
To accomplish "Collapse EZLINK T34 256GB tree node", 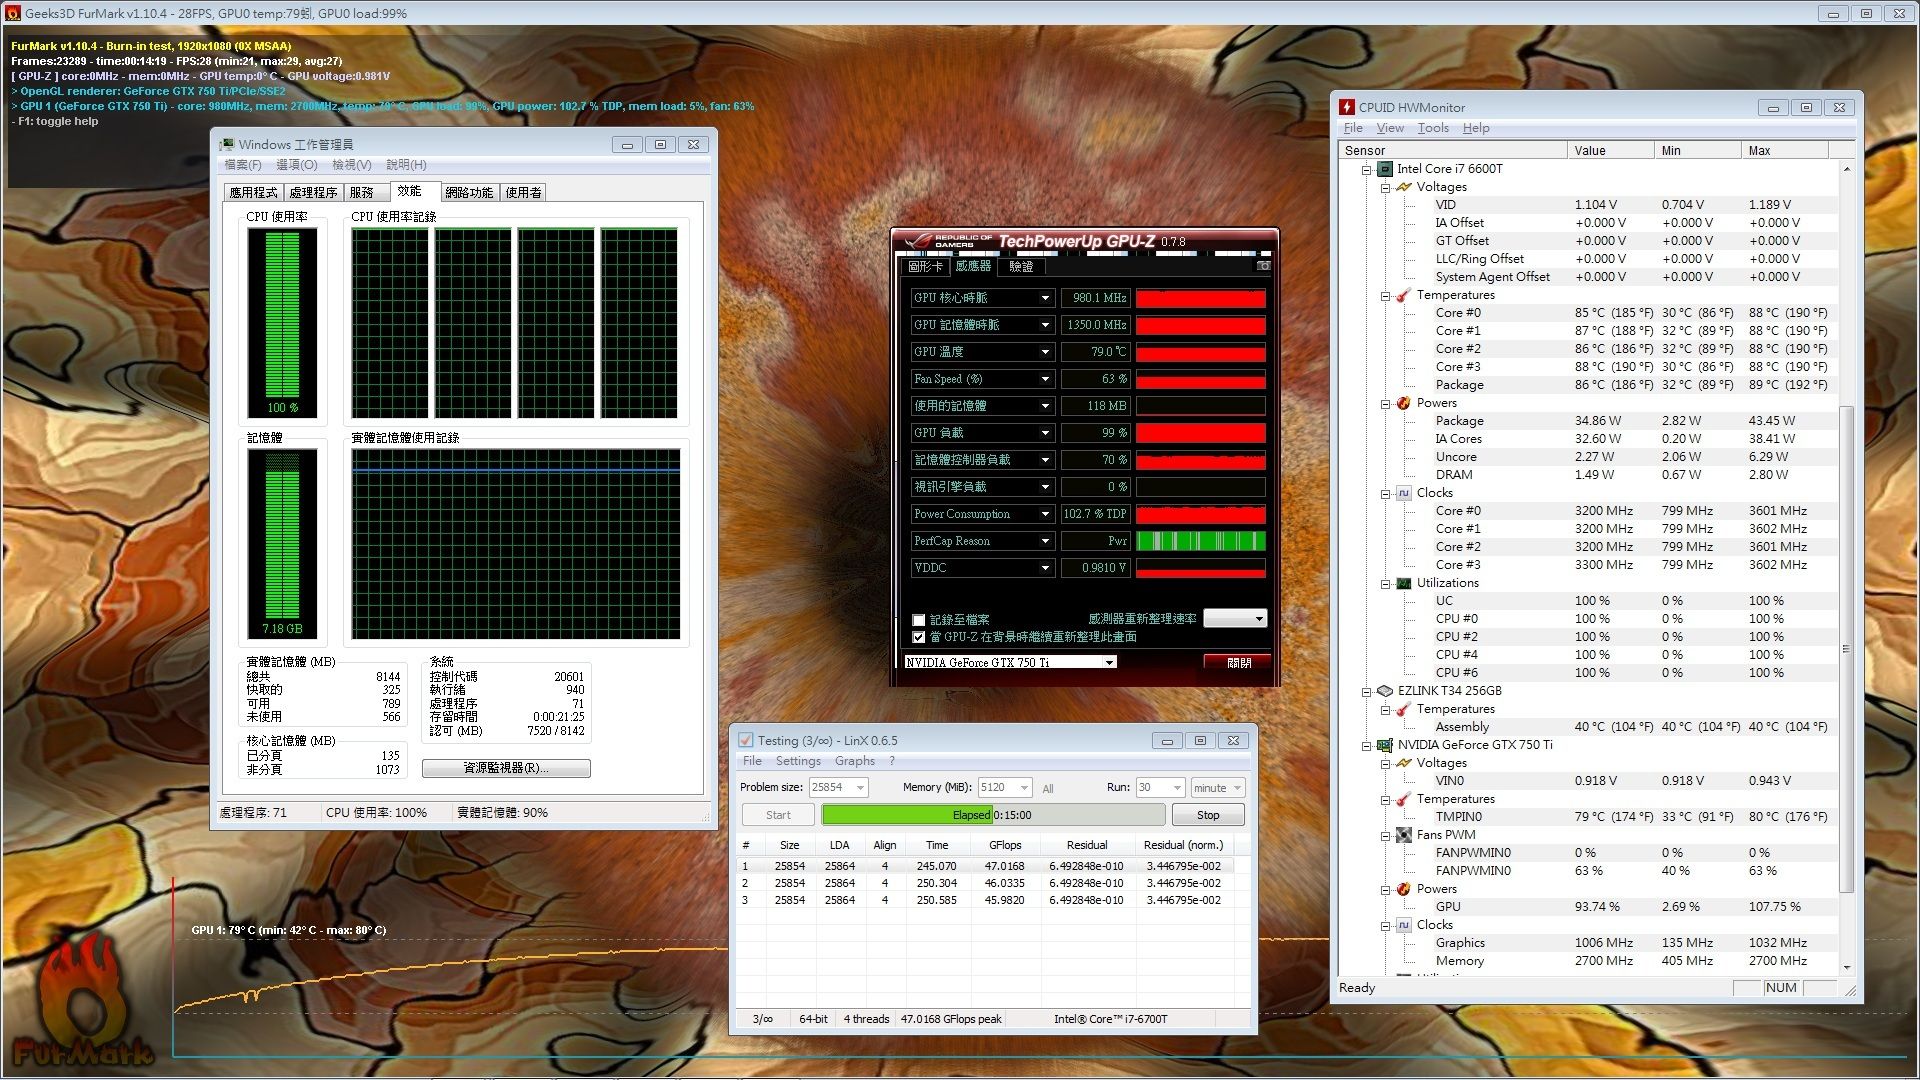I will [x=1366, y=692].
